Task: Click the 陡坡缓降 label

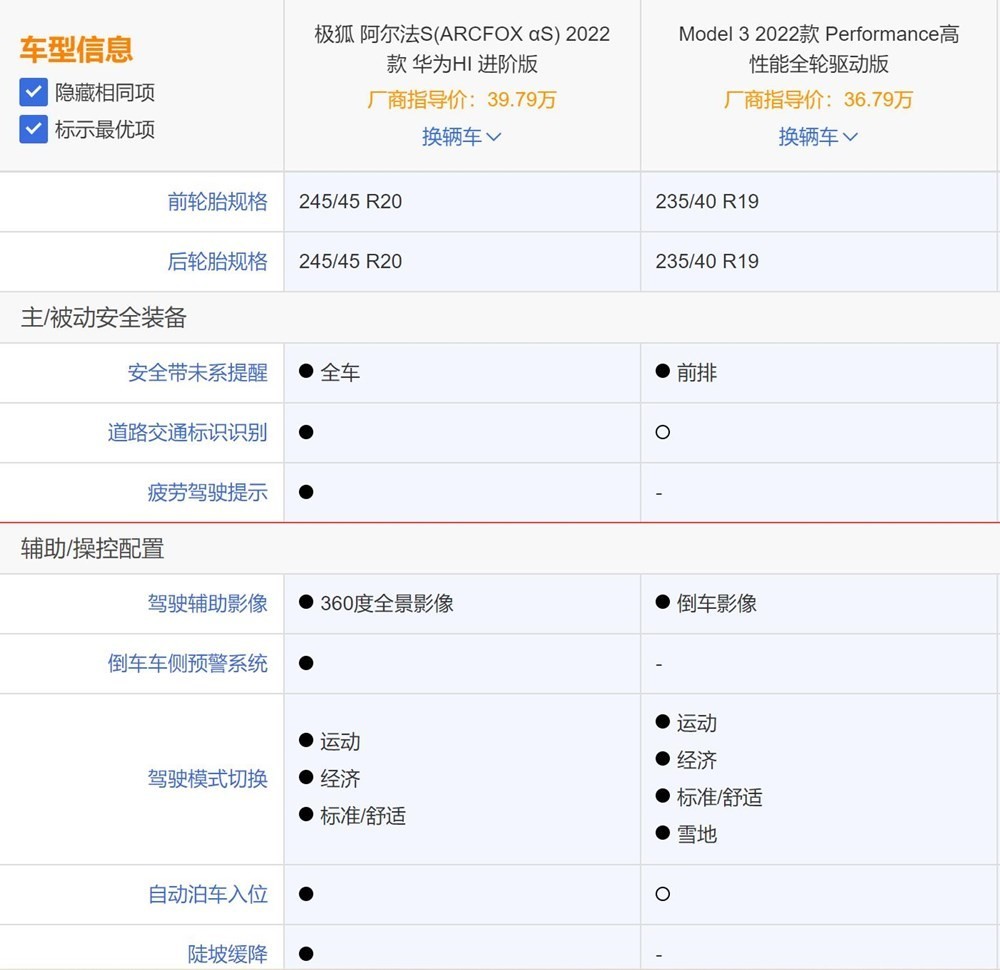Action: tap(227, 954)
